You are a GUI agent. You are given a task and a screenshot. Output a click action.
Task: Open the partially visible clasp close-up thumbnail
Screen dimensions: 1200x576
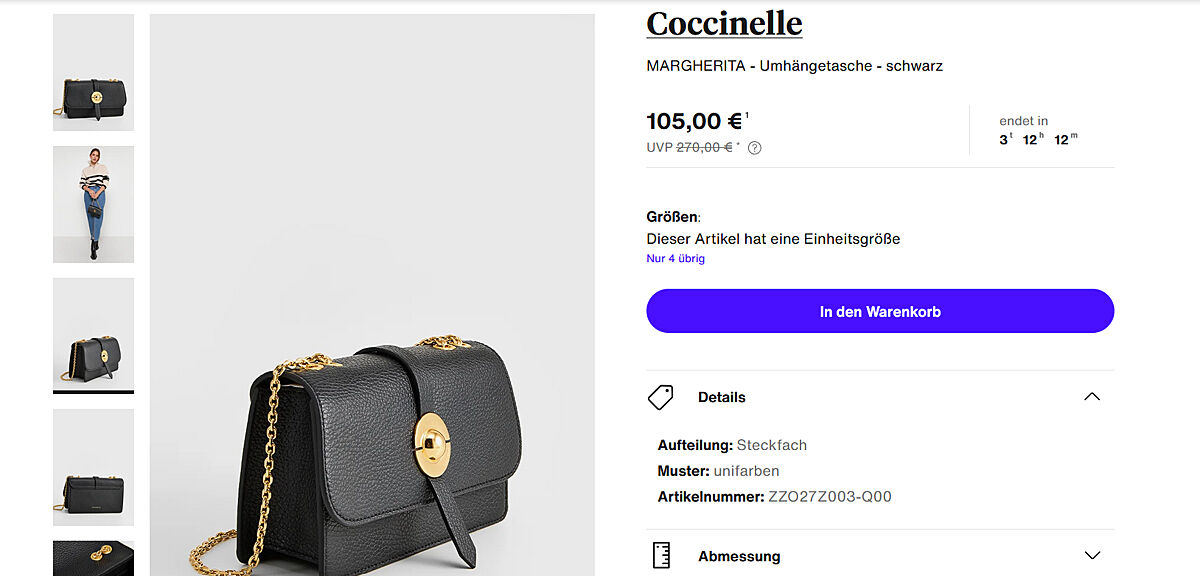click(93, 558)
